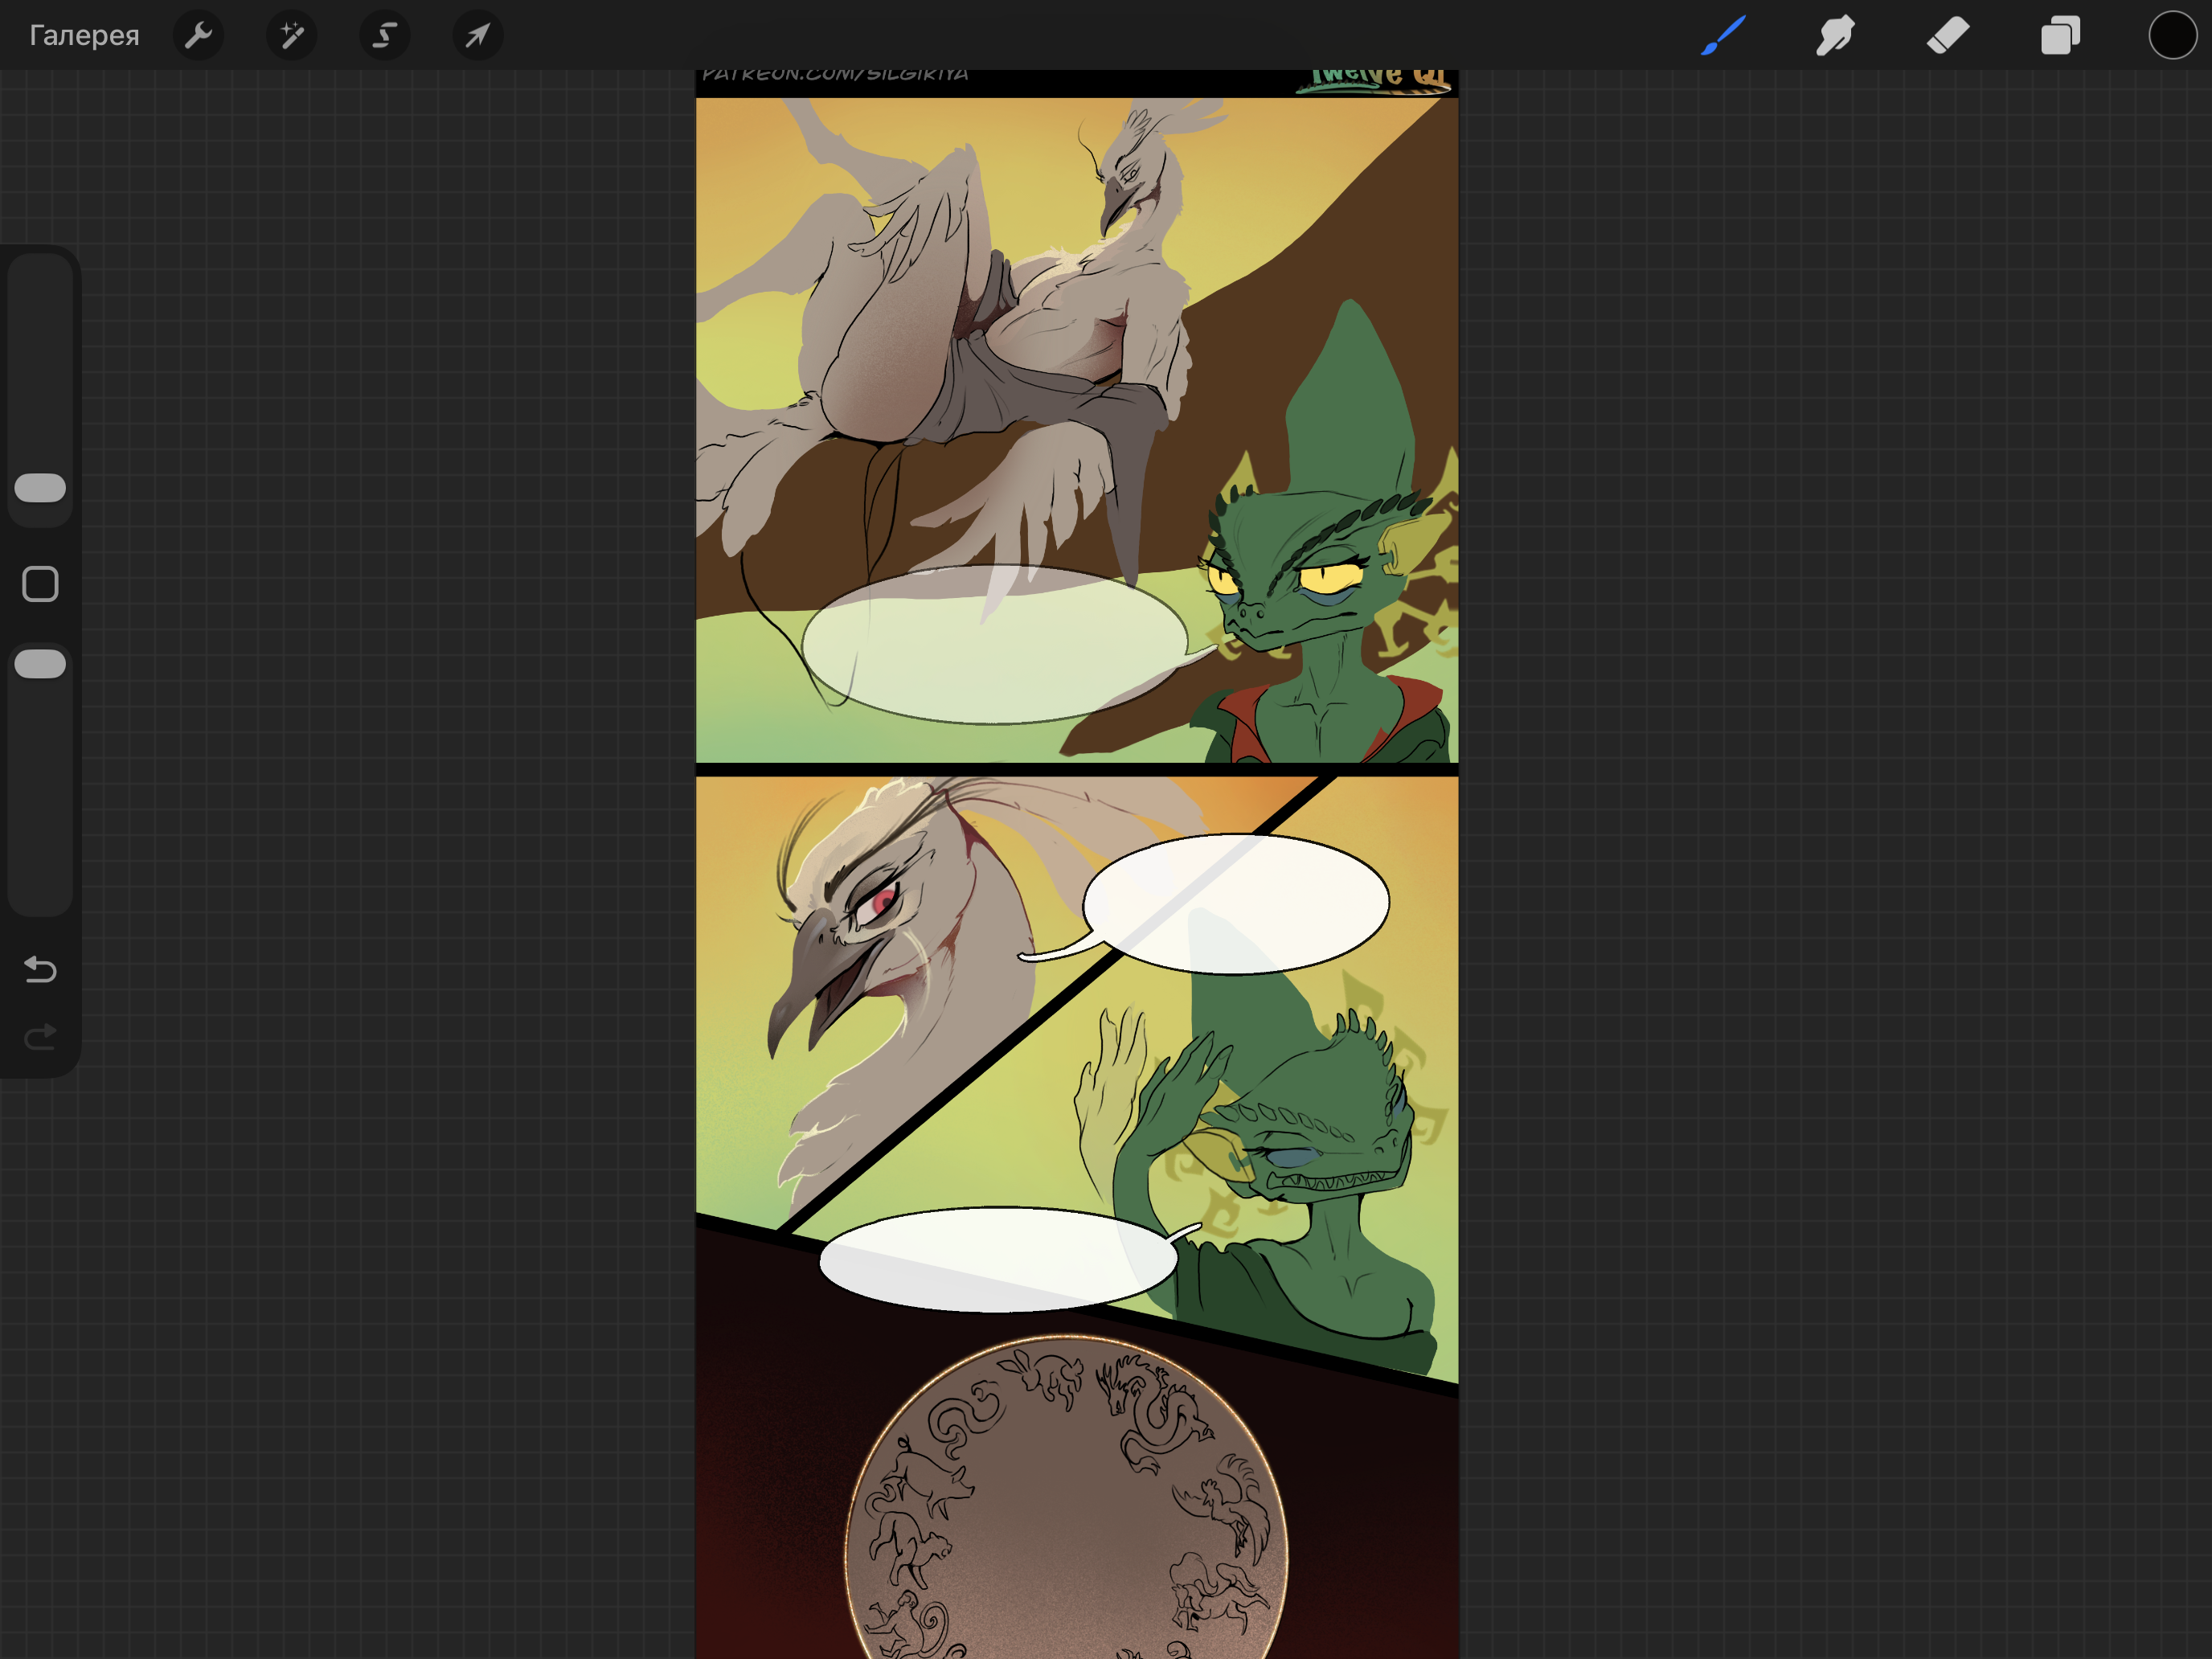Activate the Selection S-shaped tool
The image size is (2212, 1659).
(385, 36)
